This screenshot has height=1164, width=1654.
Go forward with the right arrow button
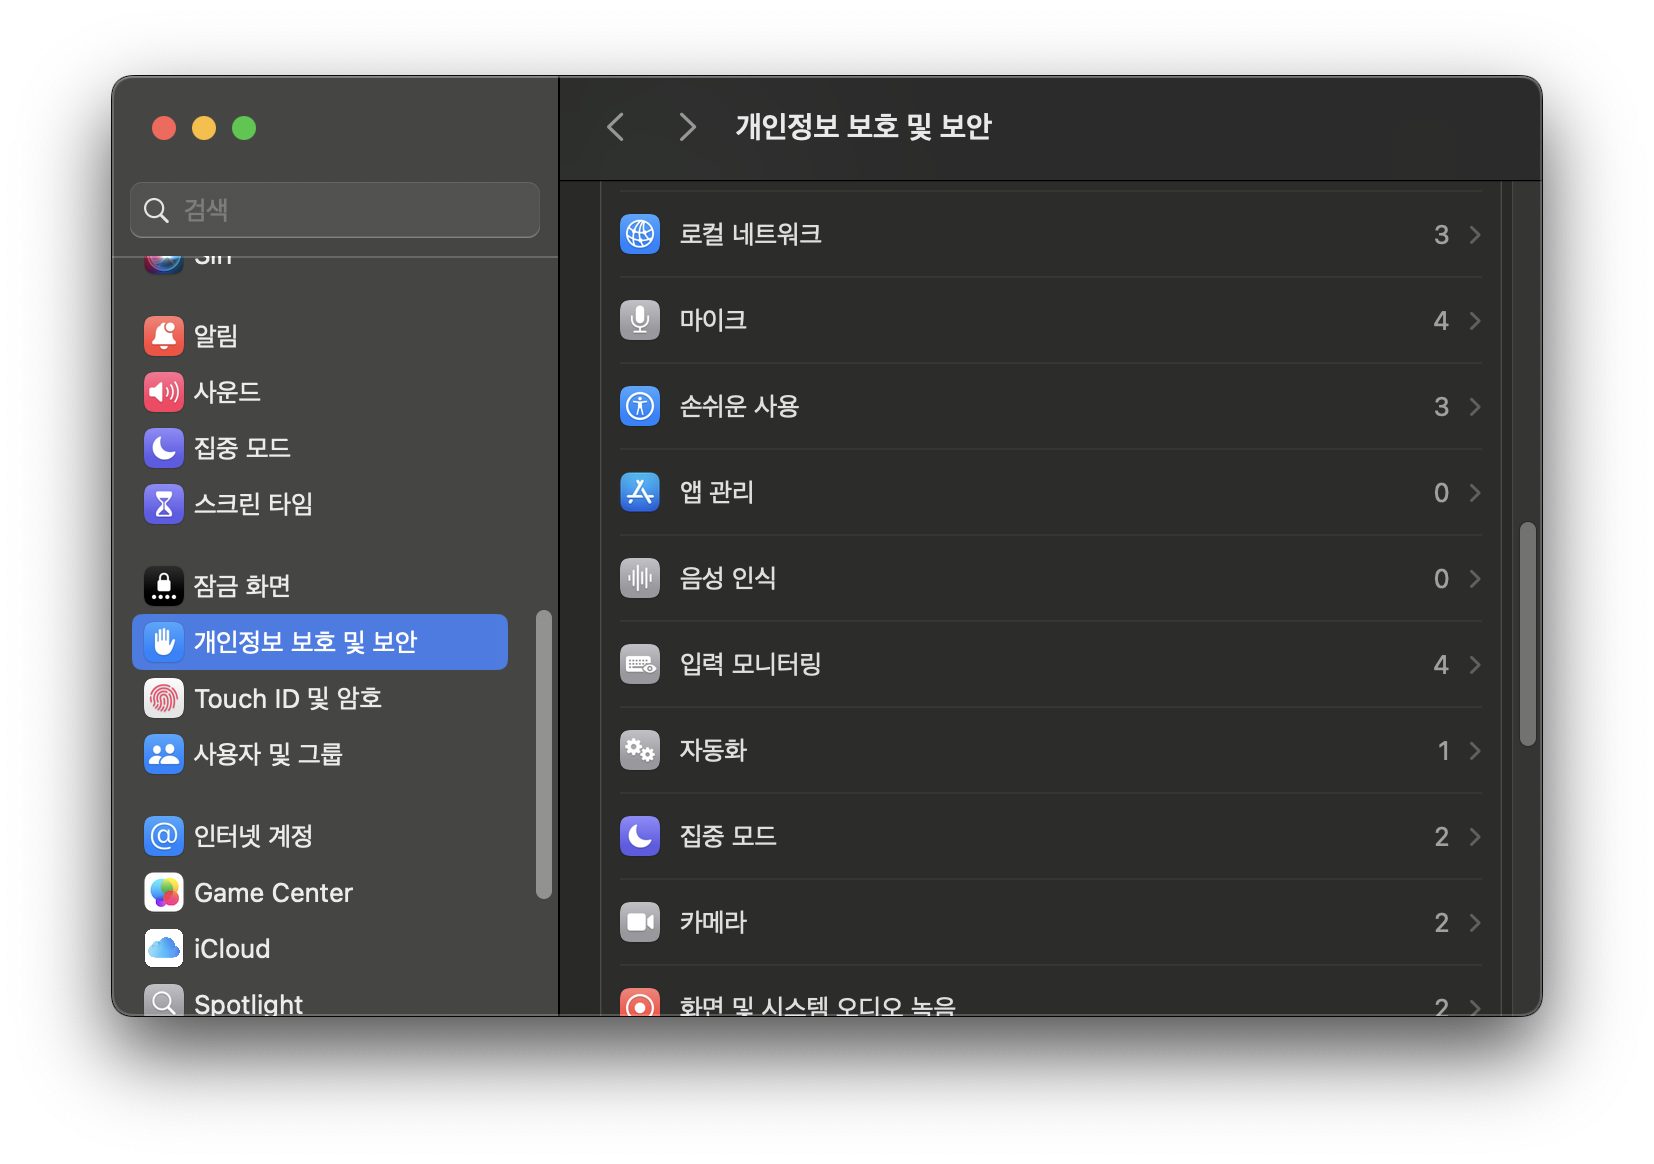(686, 127)
